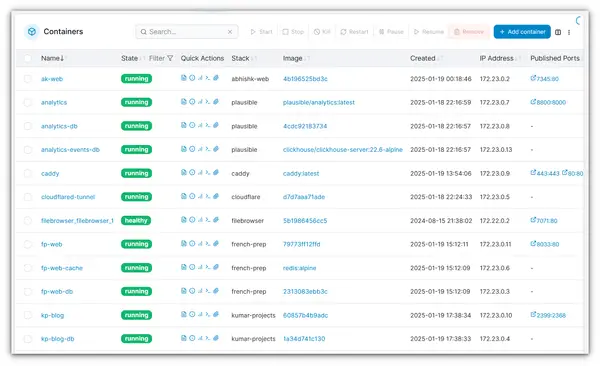Image resolution: width=600 pixels, height=366 pixels.
Task: Open the plausible/analytics:latest image link
Action: tap(319, 102)
